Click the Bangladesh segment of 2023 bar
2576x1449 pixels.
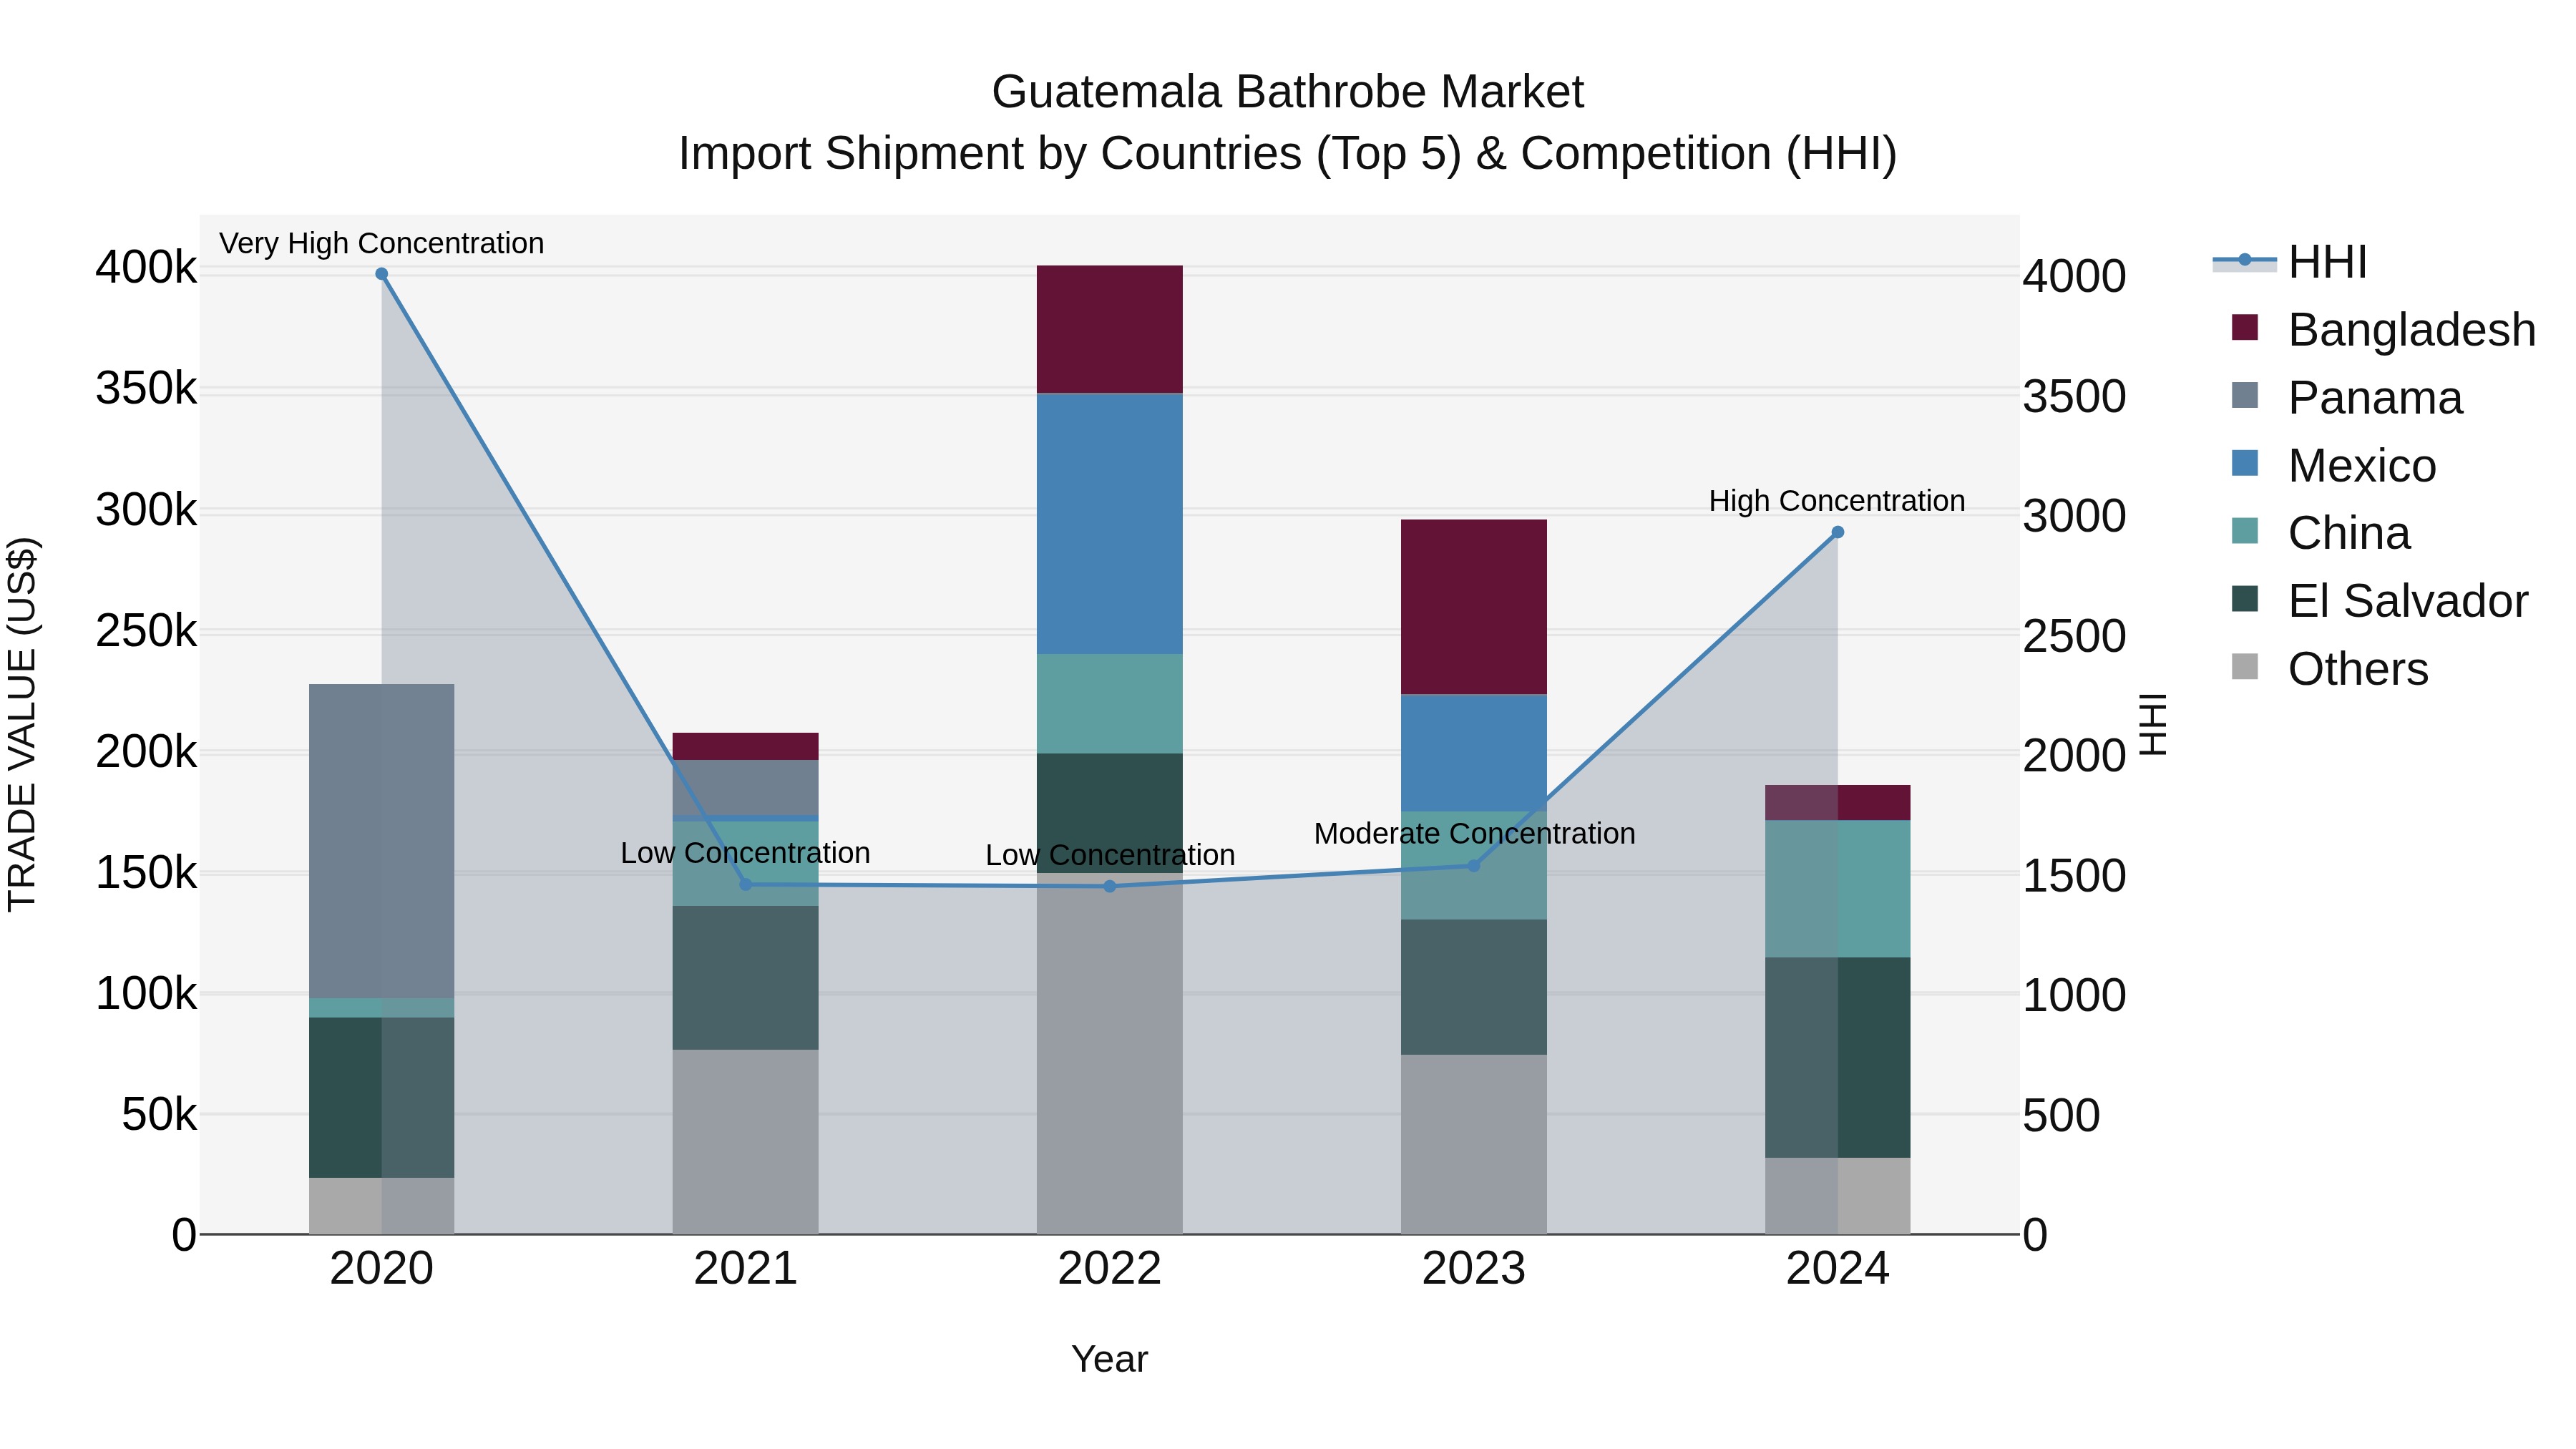click(1473, 607)
